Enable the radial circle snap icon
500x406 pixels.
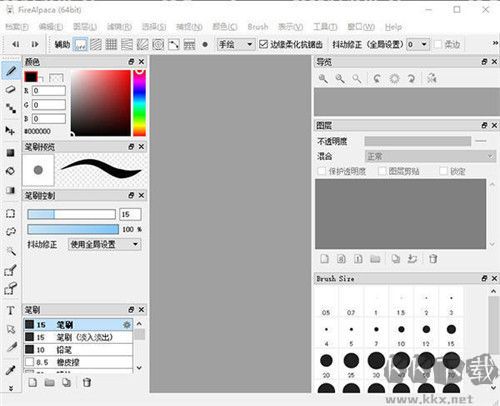click(x=158, y=44)
